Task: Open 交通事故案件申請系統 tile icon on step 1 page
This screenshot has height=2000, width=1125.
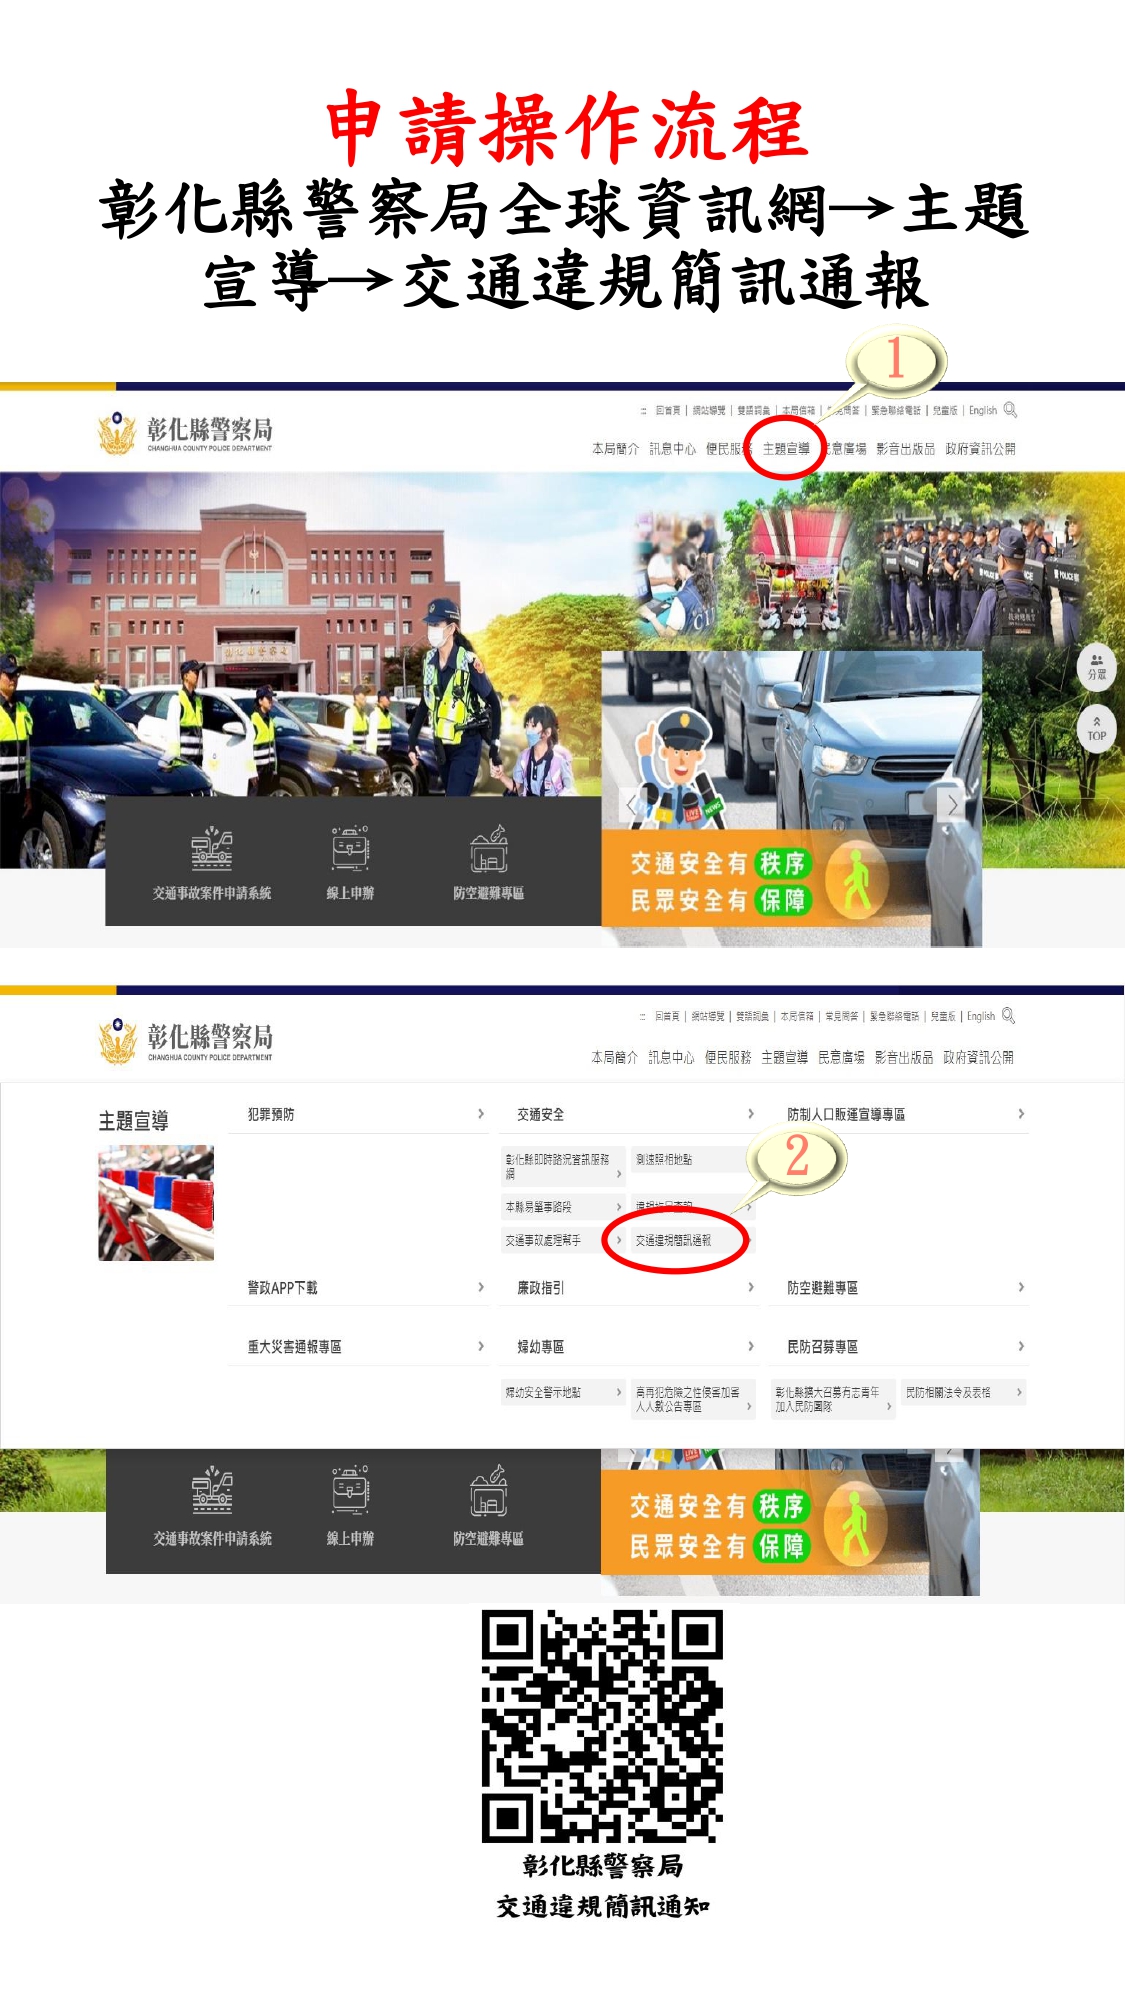Action: pos(212,849)
